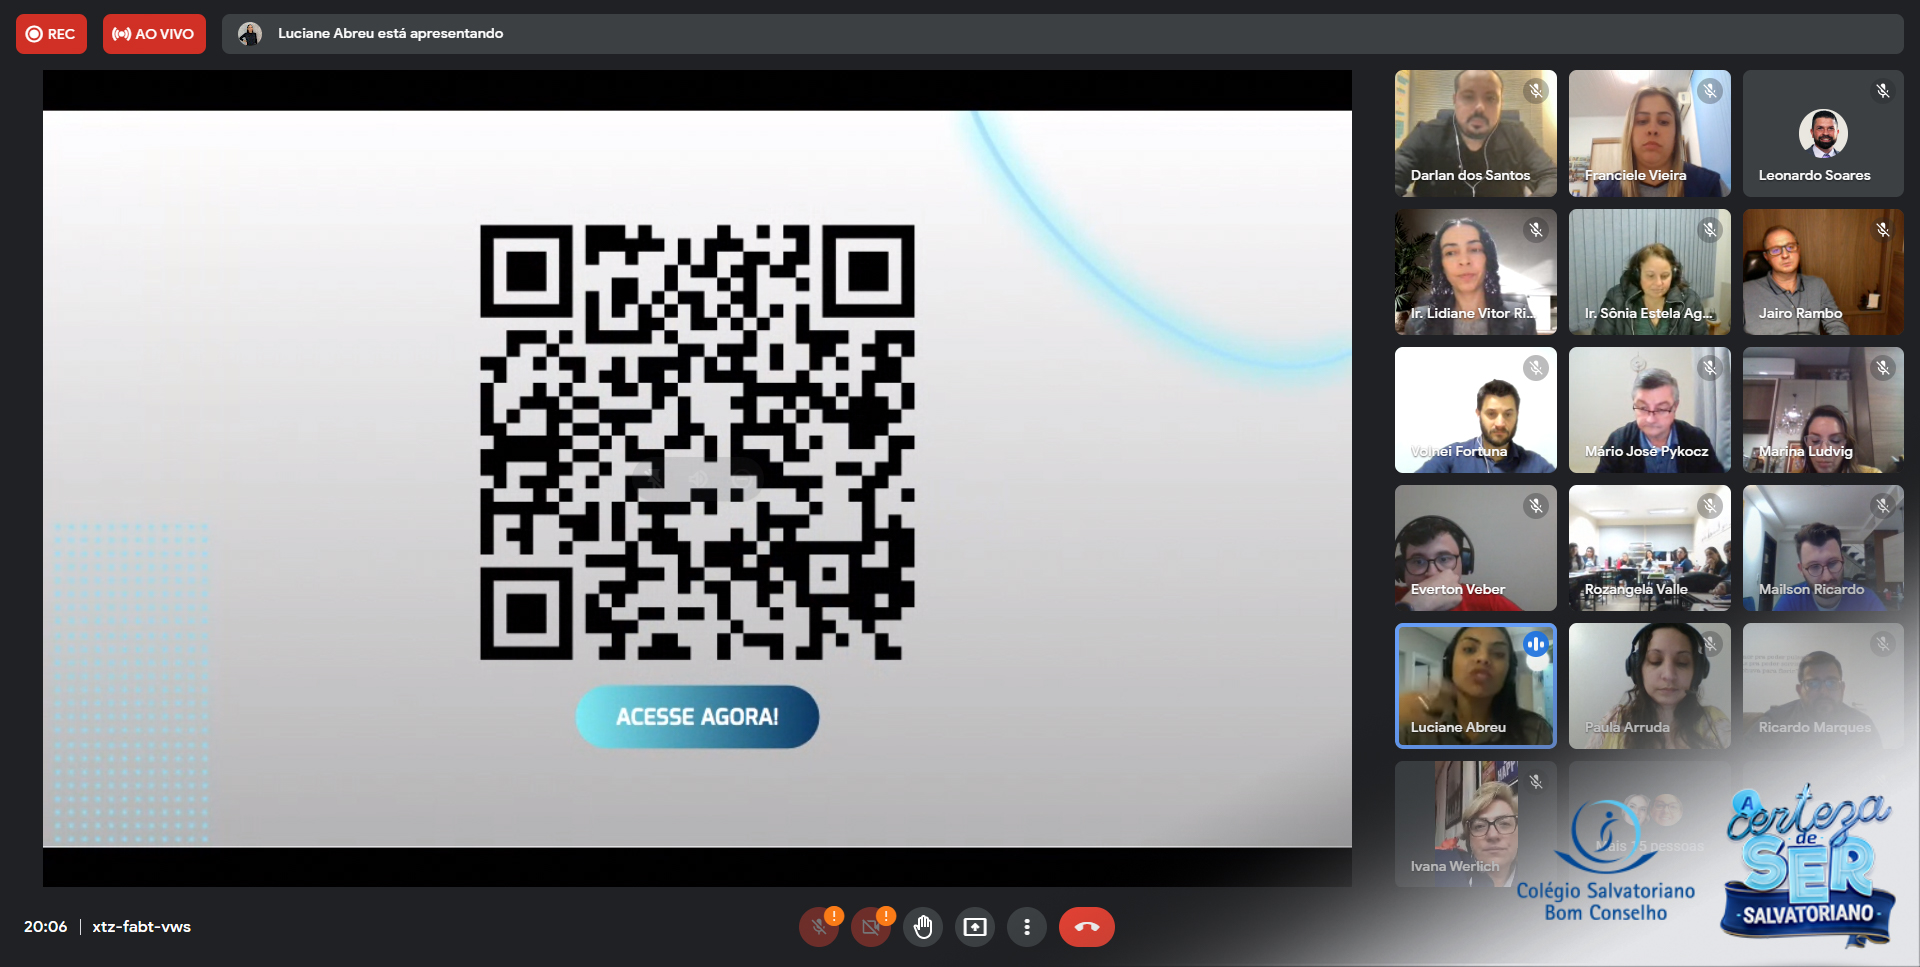Viewport: 1920px width, 967px height.
Task: Click muted mic icon on Mailson Ricardo
Action: (1883, 506)
